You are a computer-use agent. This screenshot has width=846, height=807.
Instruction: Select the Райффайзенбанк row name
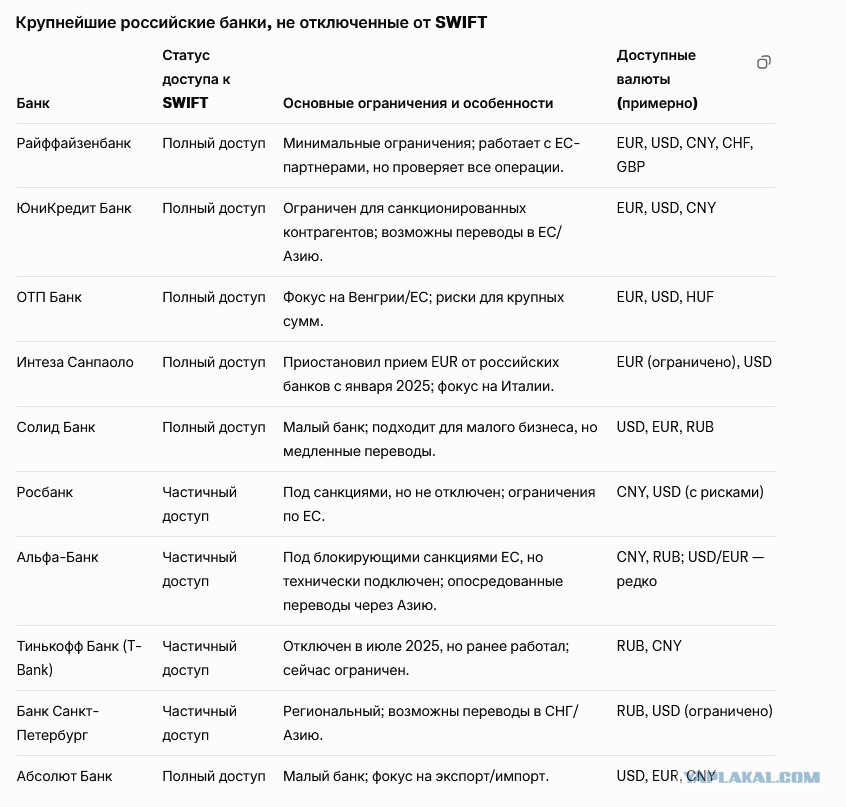74,143
